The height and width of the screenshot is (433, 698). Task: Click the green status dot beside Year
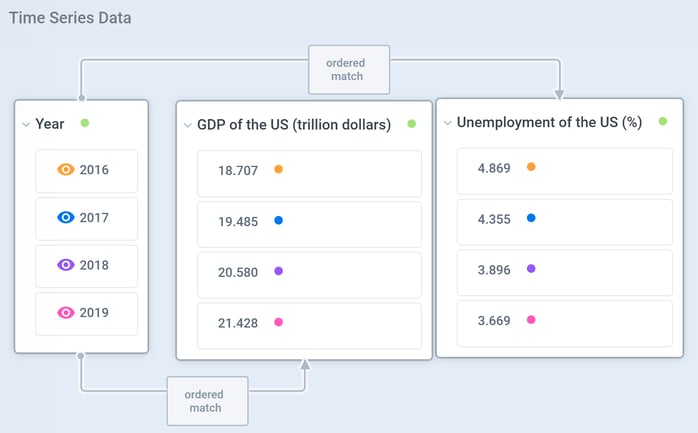click(x=85, y=123)
